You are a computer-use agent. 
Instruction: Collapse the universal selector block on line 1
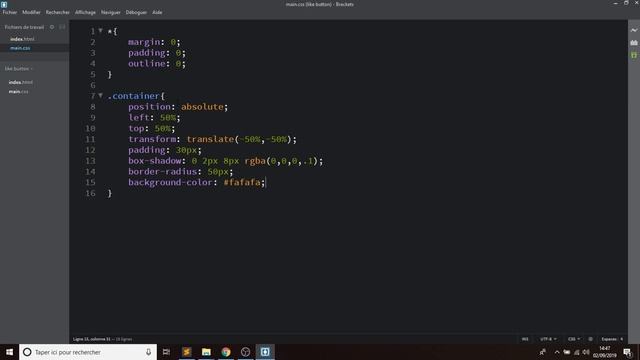pyautogui.click(x=100, y=31)
